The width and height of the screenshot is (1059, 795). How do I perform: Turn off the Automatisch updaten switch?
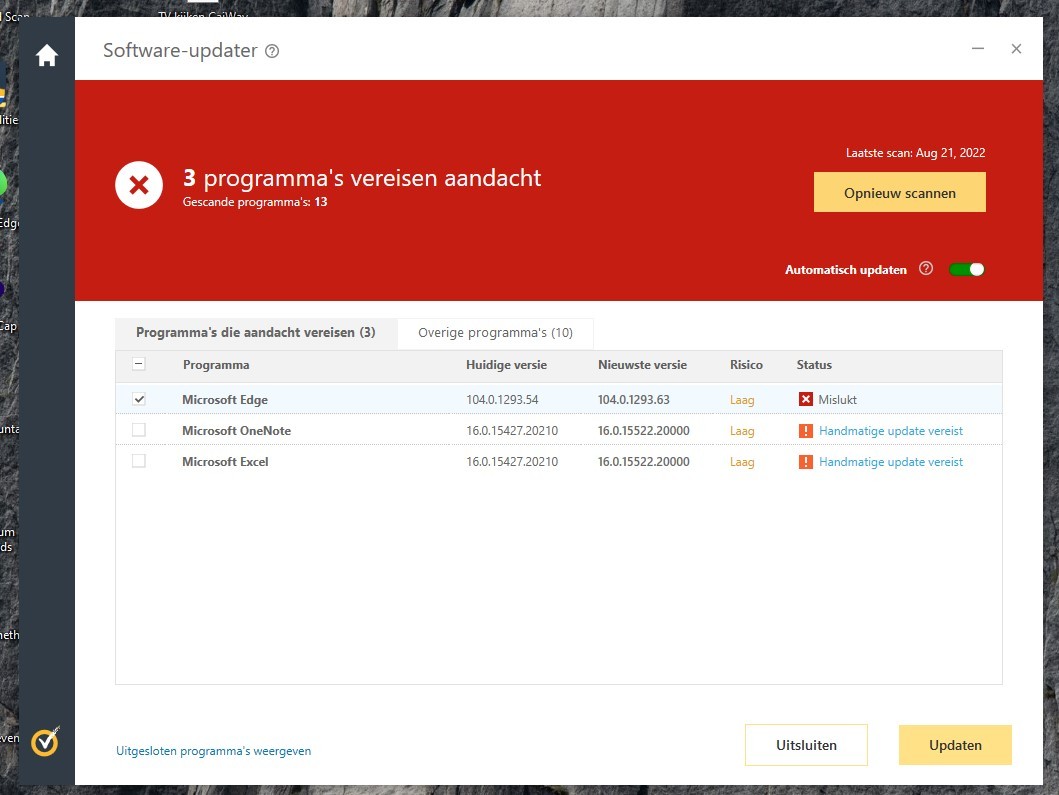pyautogui.click(x=966, y=269)
